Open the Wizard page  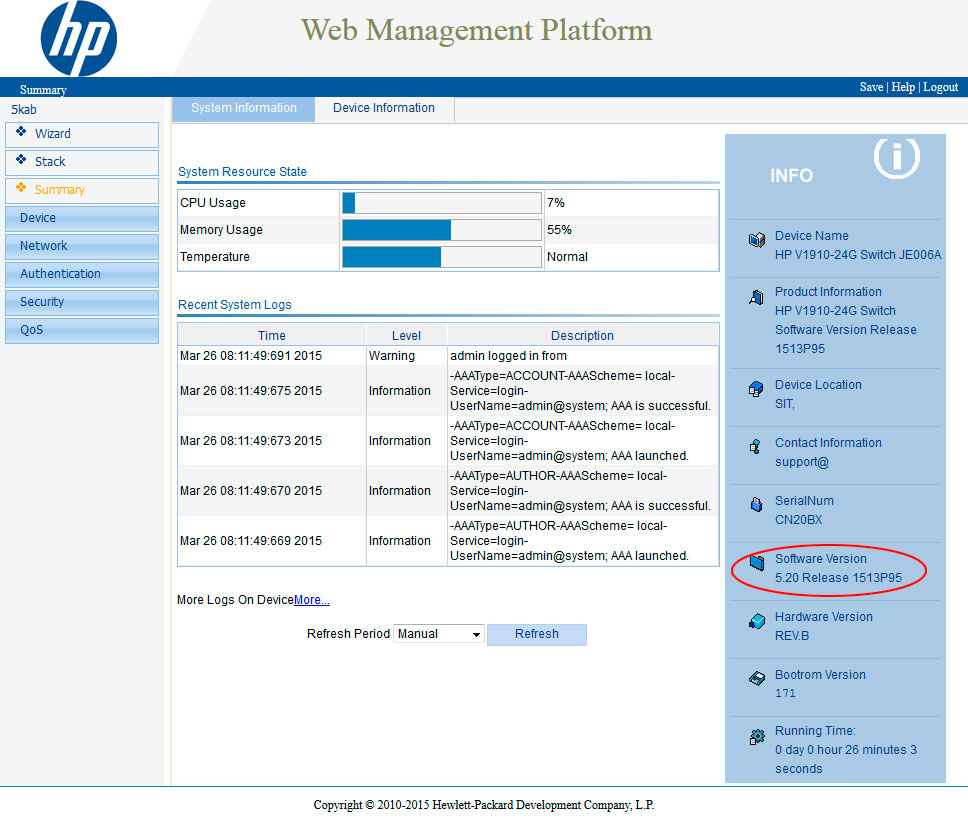(x=81, y=135)
